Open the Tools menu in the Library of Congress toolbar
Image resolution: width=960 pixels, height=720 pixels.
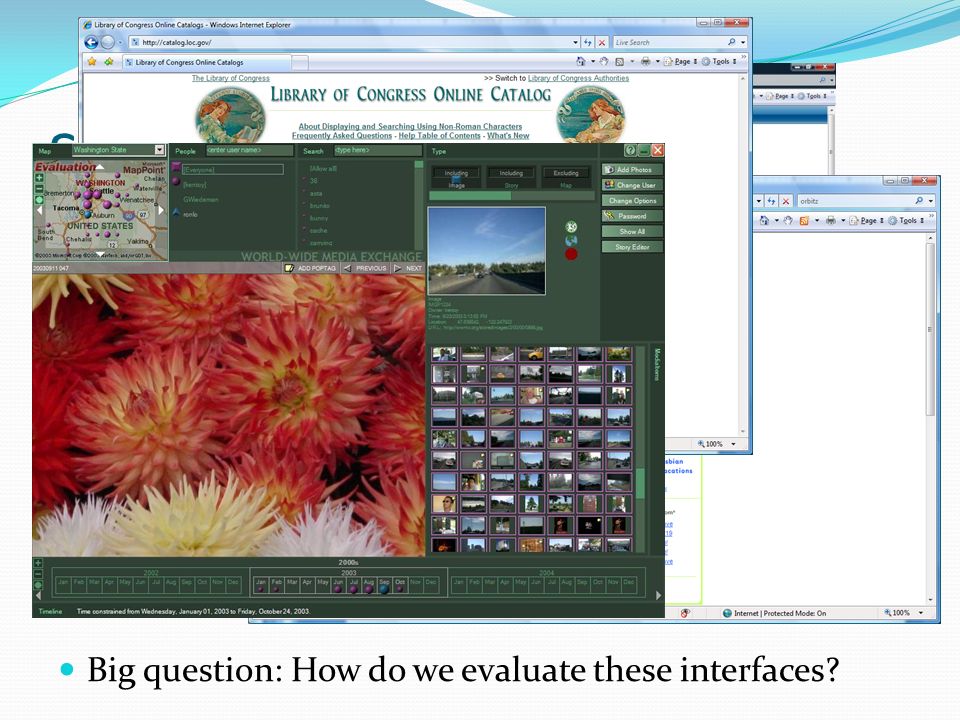[x=719, y=61]
